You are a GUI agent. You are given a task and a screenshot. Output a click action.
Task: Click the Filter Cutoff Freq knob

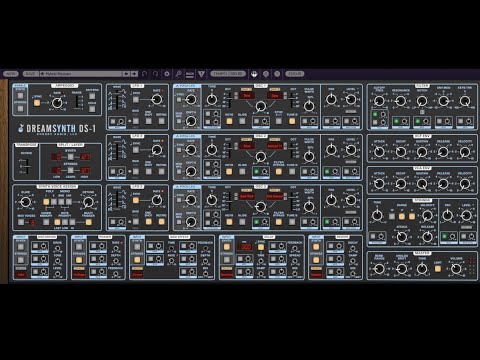379,100
